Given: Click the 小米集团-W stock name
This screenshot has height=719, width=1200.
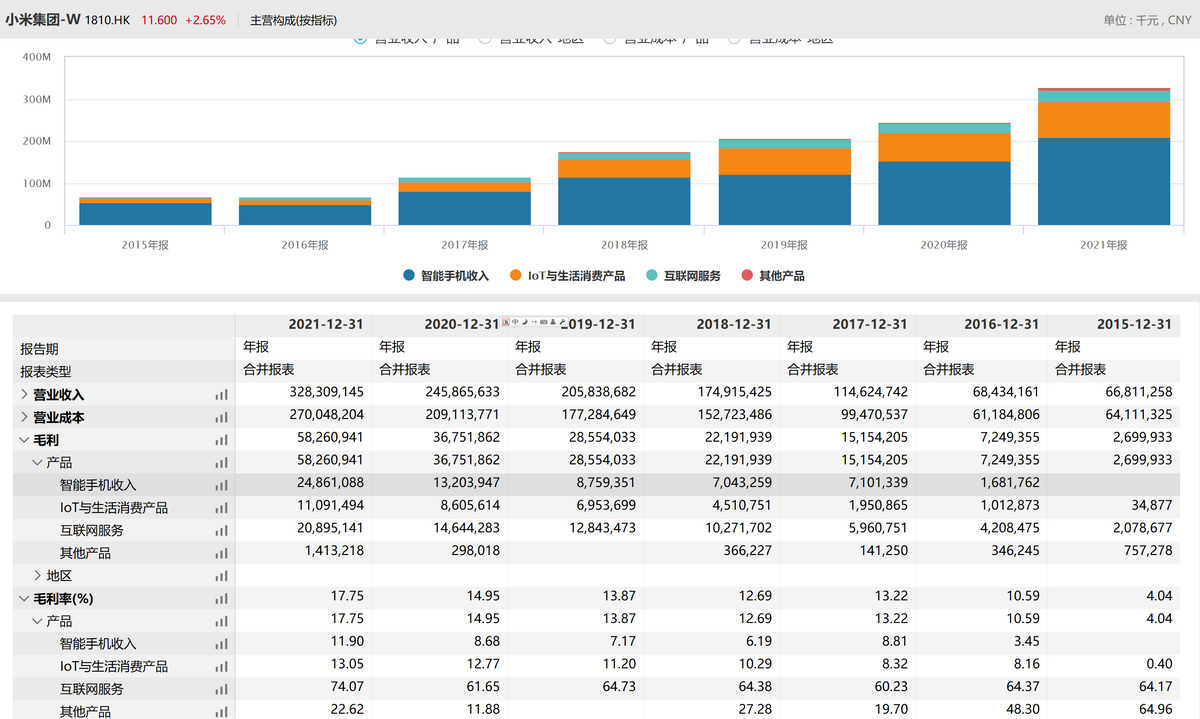Looking at the screenshot, I should coord(42,20).
